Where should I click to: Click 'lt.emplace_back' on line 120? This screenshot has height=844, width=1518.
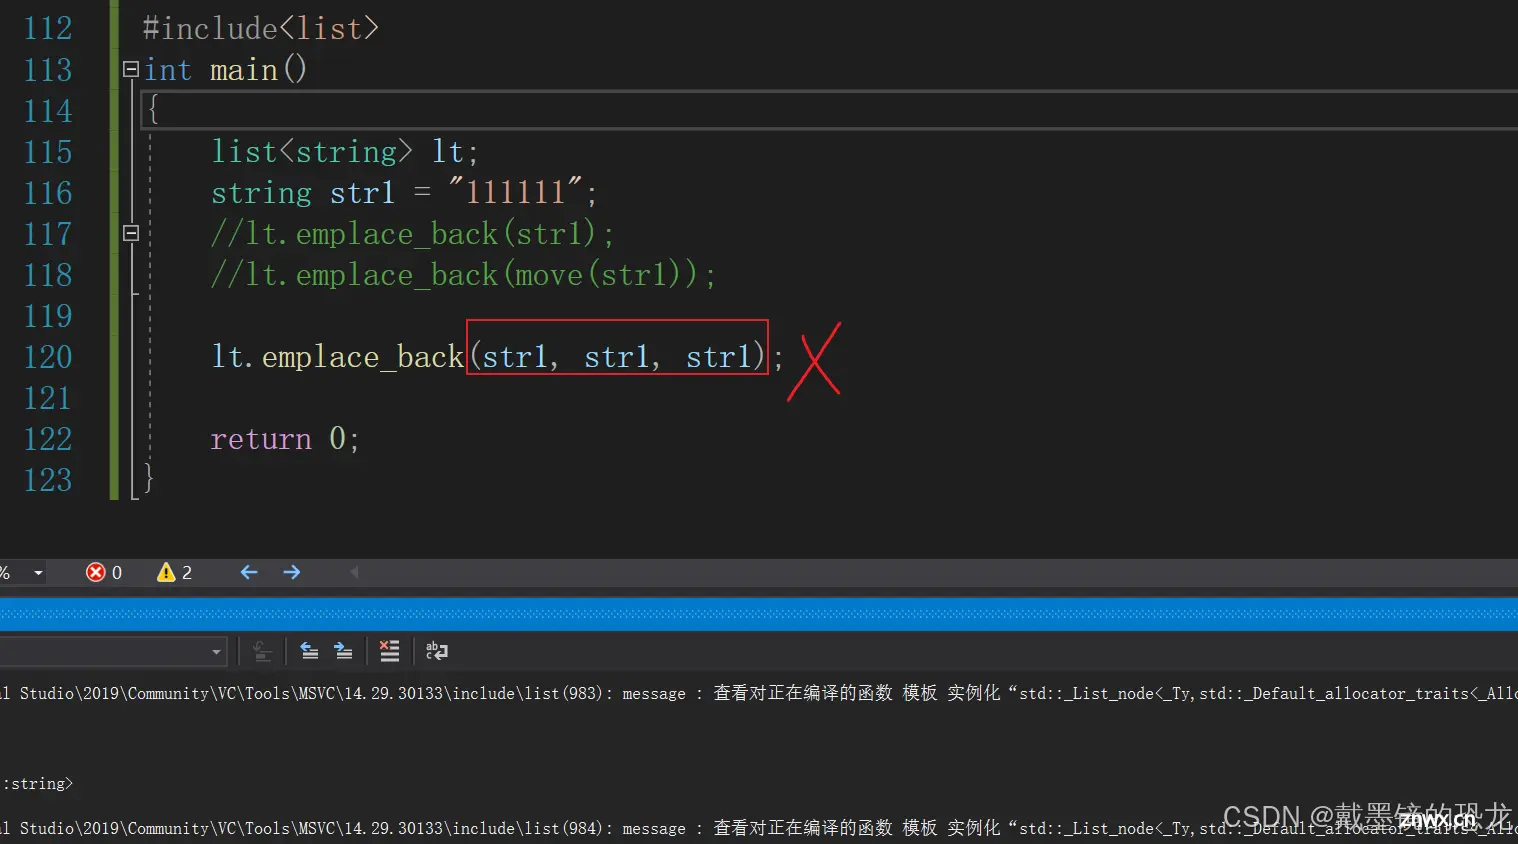tap(338, 356)
